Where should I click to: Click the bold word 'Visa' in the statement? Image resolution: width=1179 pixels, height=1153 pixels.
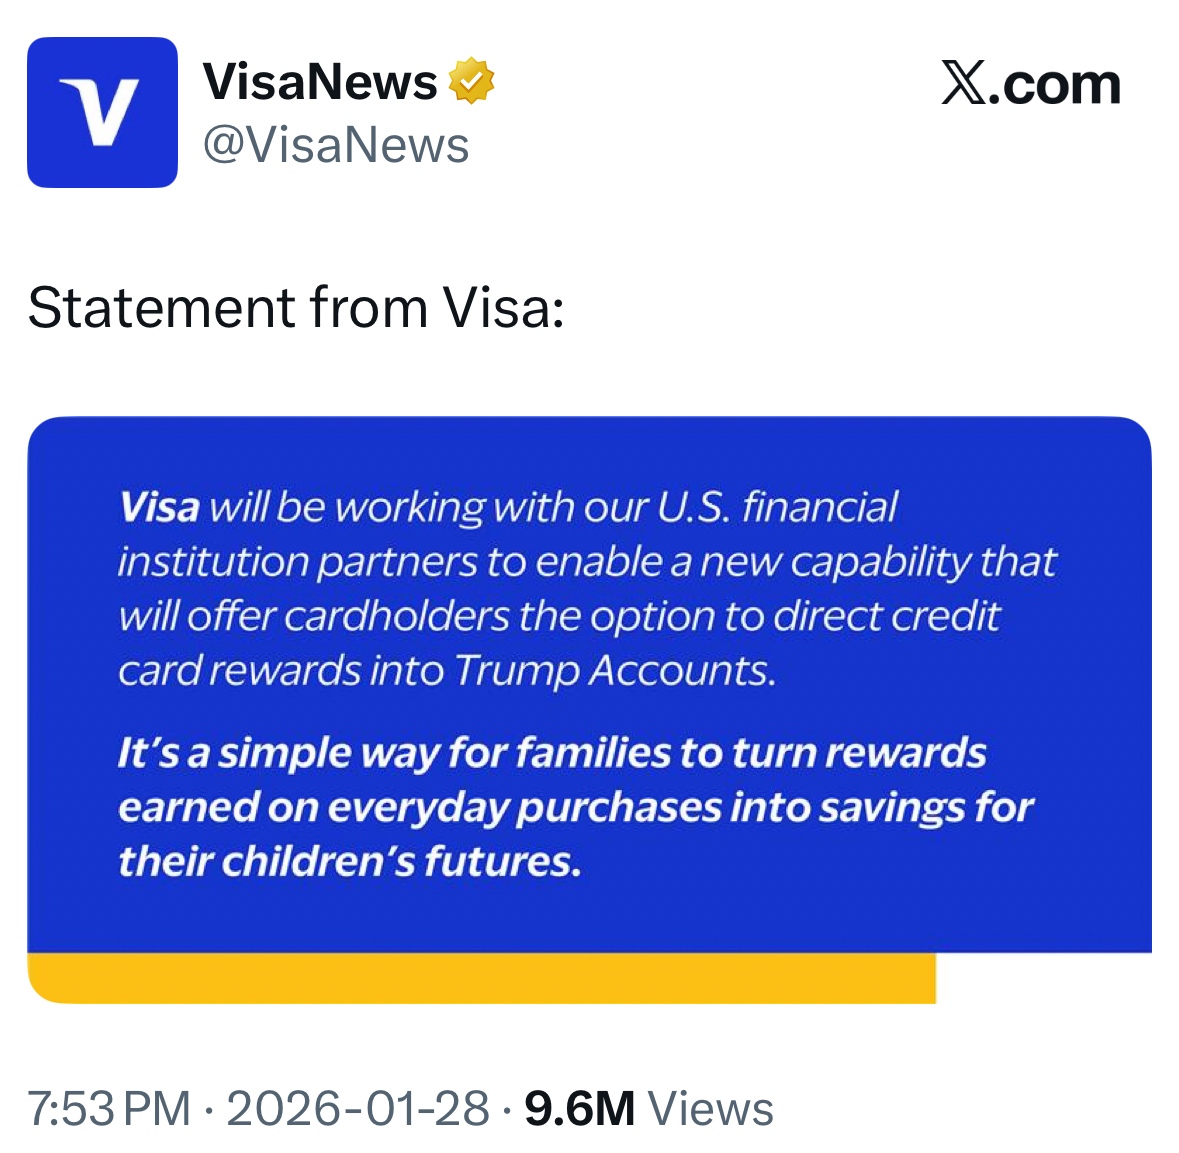159,507
